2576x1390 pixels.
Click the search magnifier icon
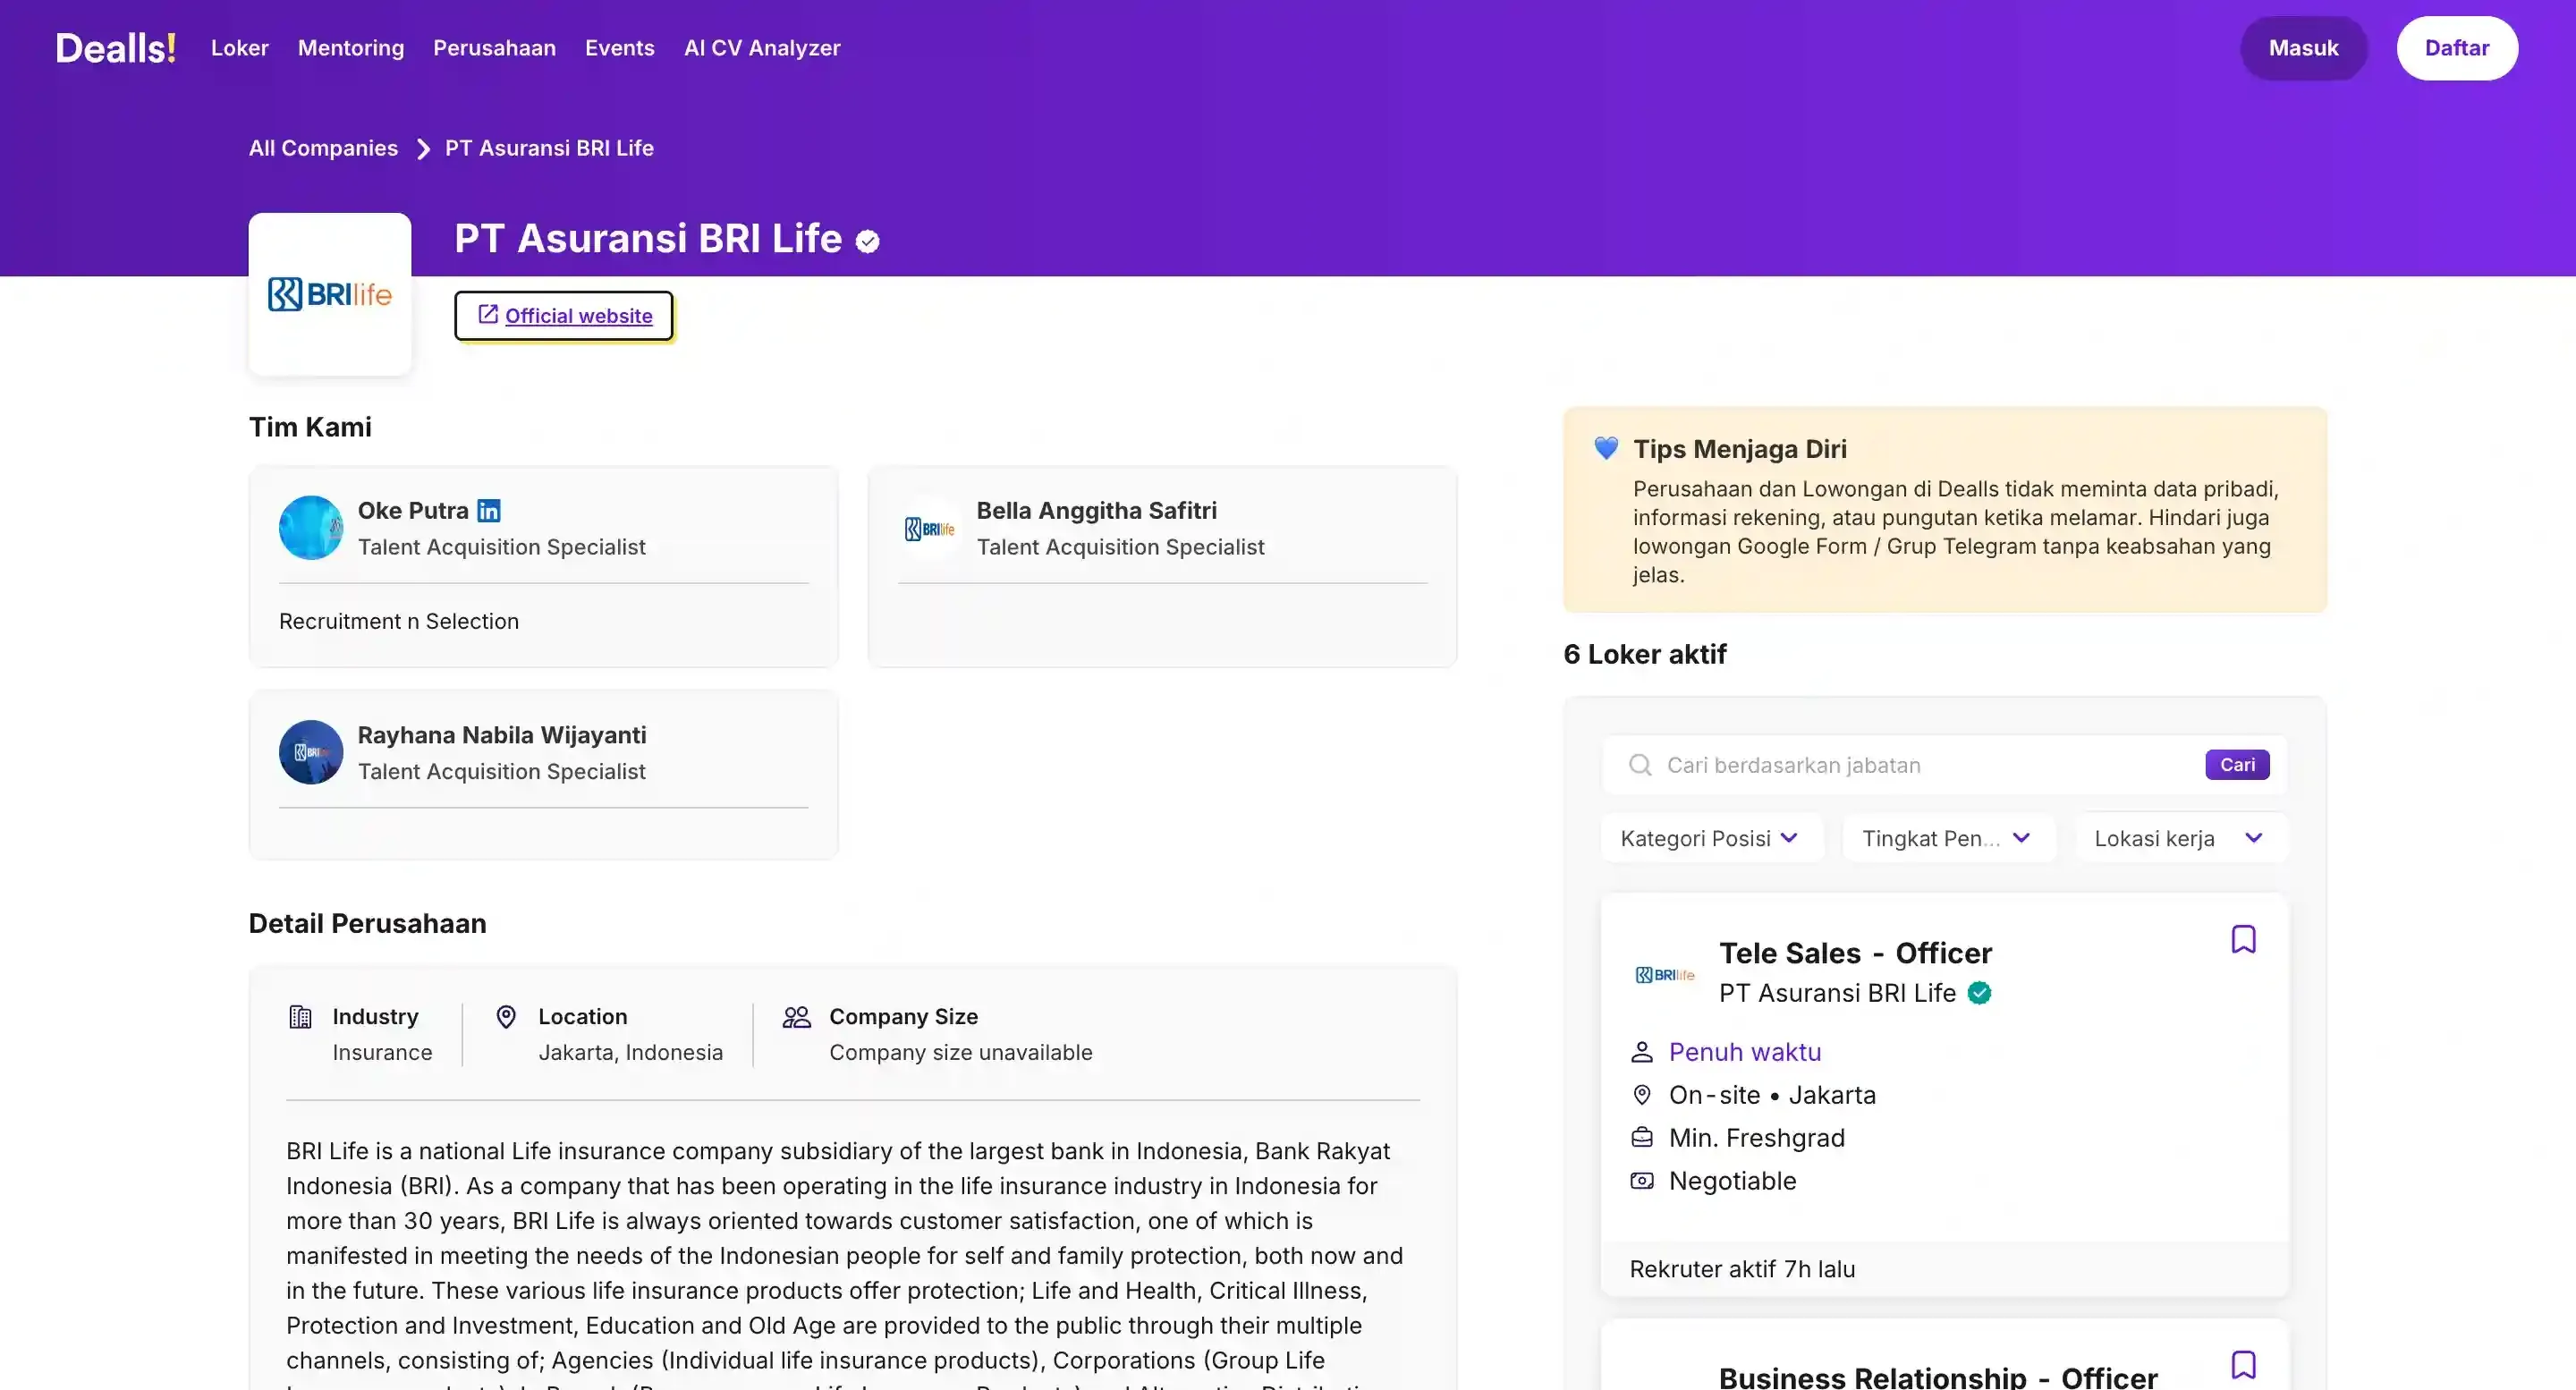tap(1640, 765)
